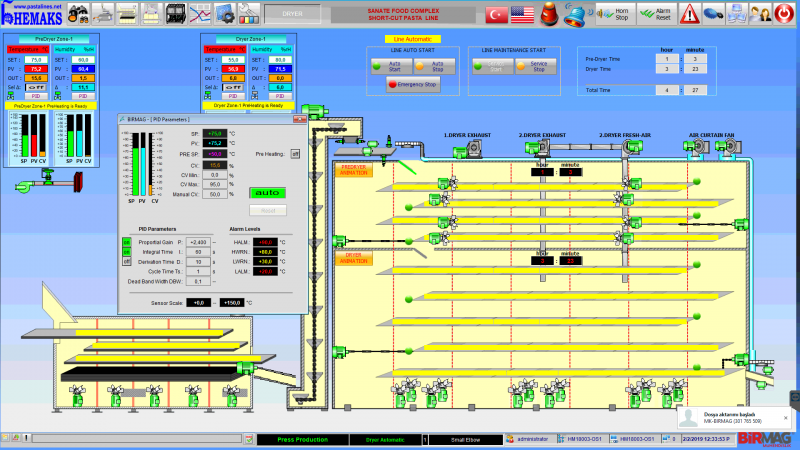This screenshot has height=450, width=800.
Task: Click the line Auto Start button
Action: (x=391, y=66)
